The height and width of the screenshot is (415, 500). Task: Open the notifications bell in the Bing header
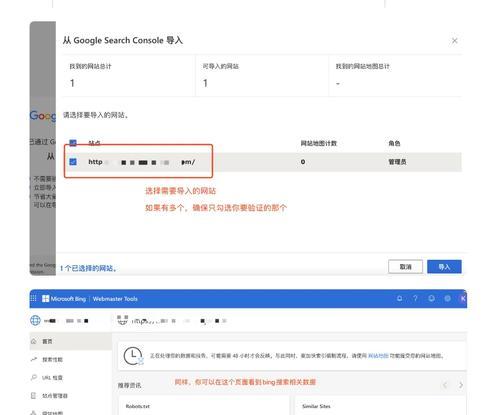coord(399,298)
